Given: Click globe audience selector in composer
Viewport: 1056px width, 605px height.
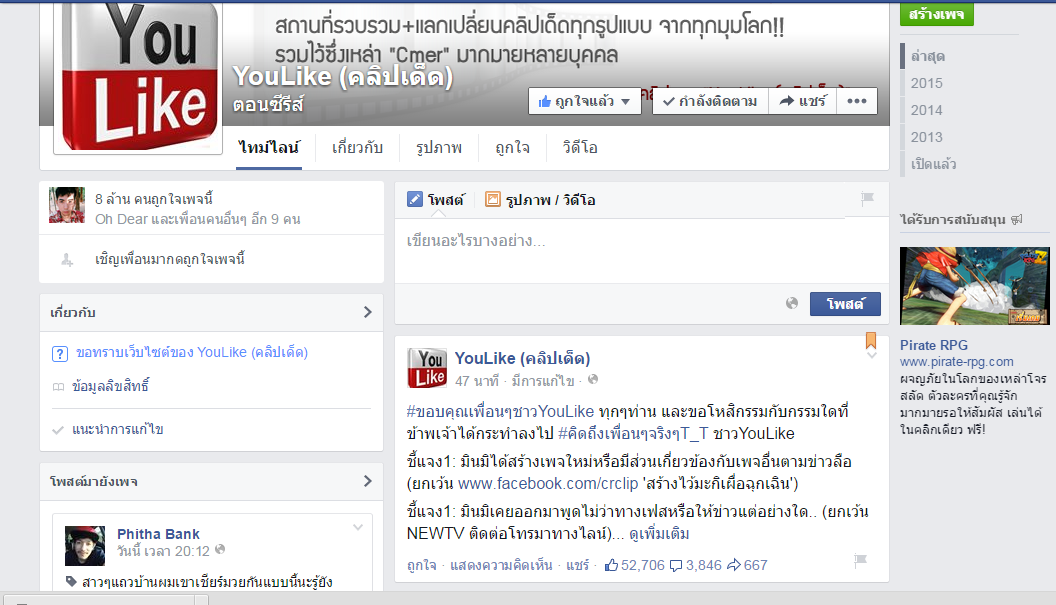Looking at the screenshot, I should 792,303.
